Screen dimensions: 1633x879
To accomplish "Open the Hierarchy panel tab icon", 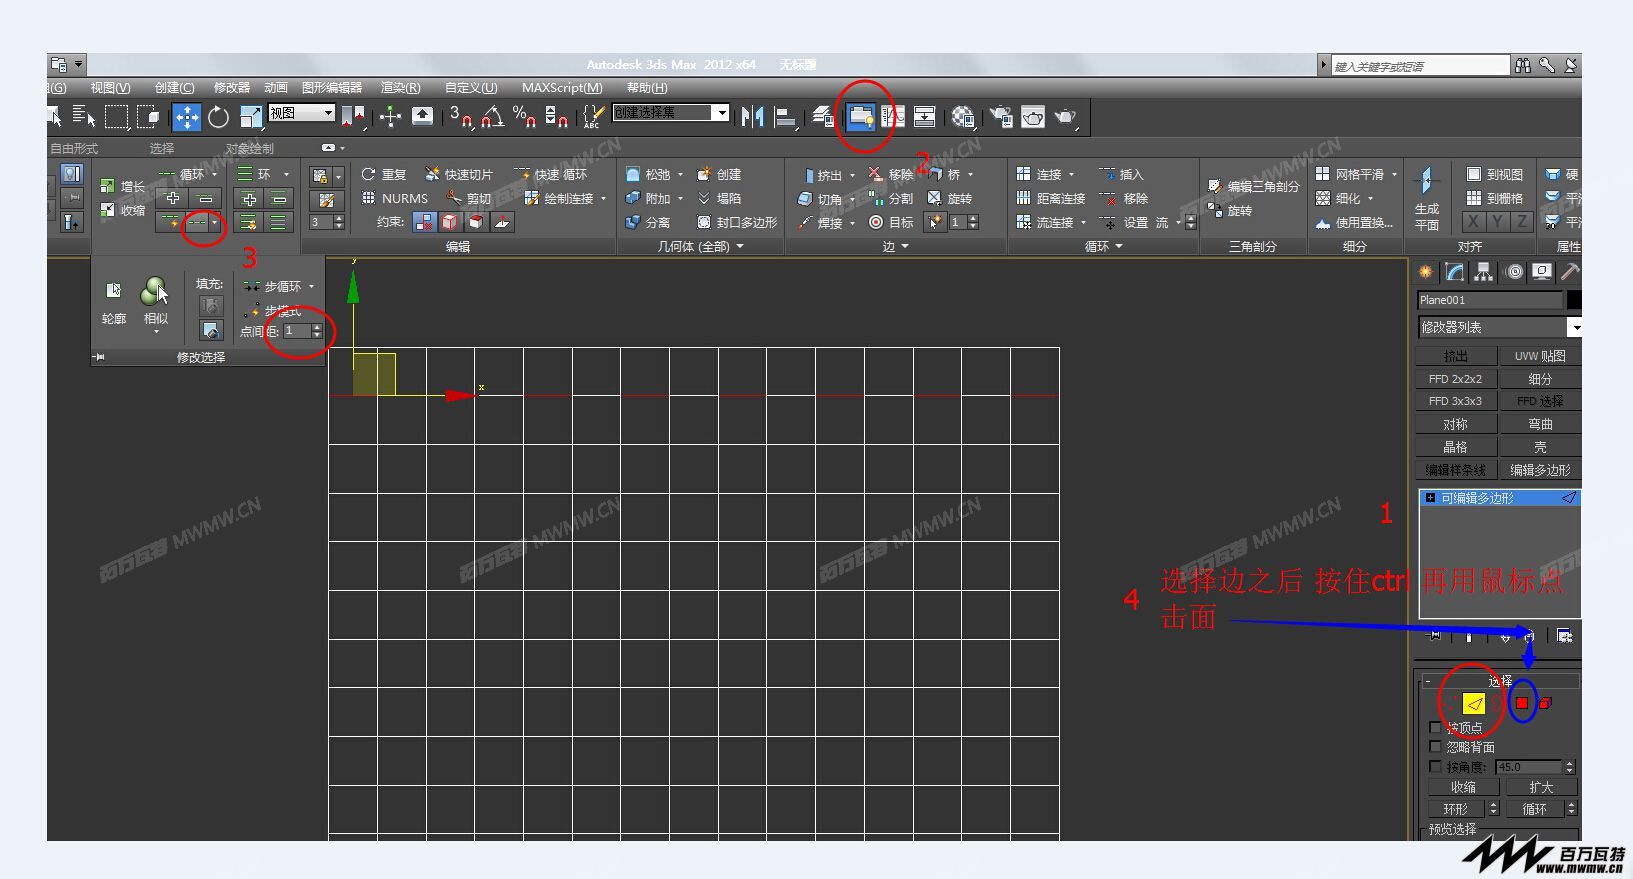I will pyautogui.click(x=1484, y=272).
